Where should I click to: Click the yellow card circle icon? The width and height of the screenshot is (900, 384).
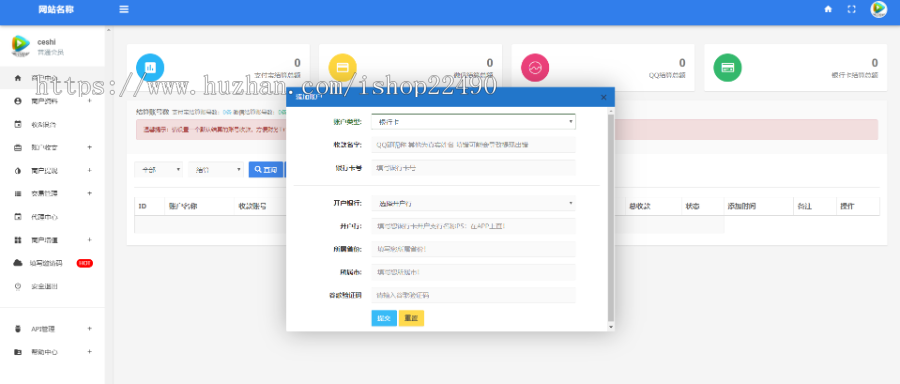coord(343,68)
